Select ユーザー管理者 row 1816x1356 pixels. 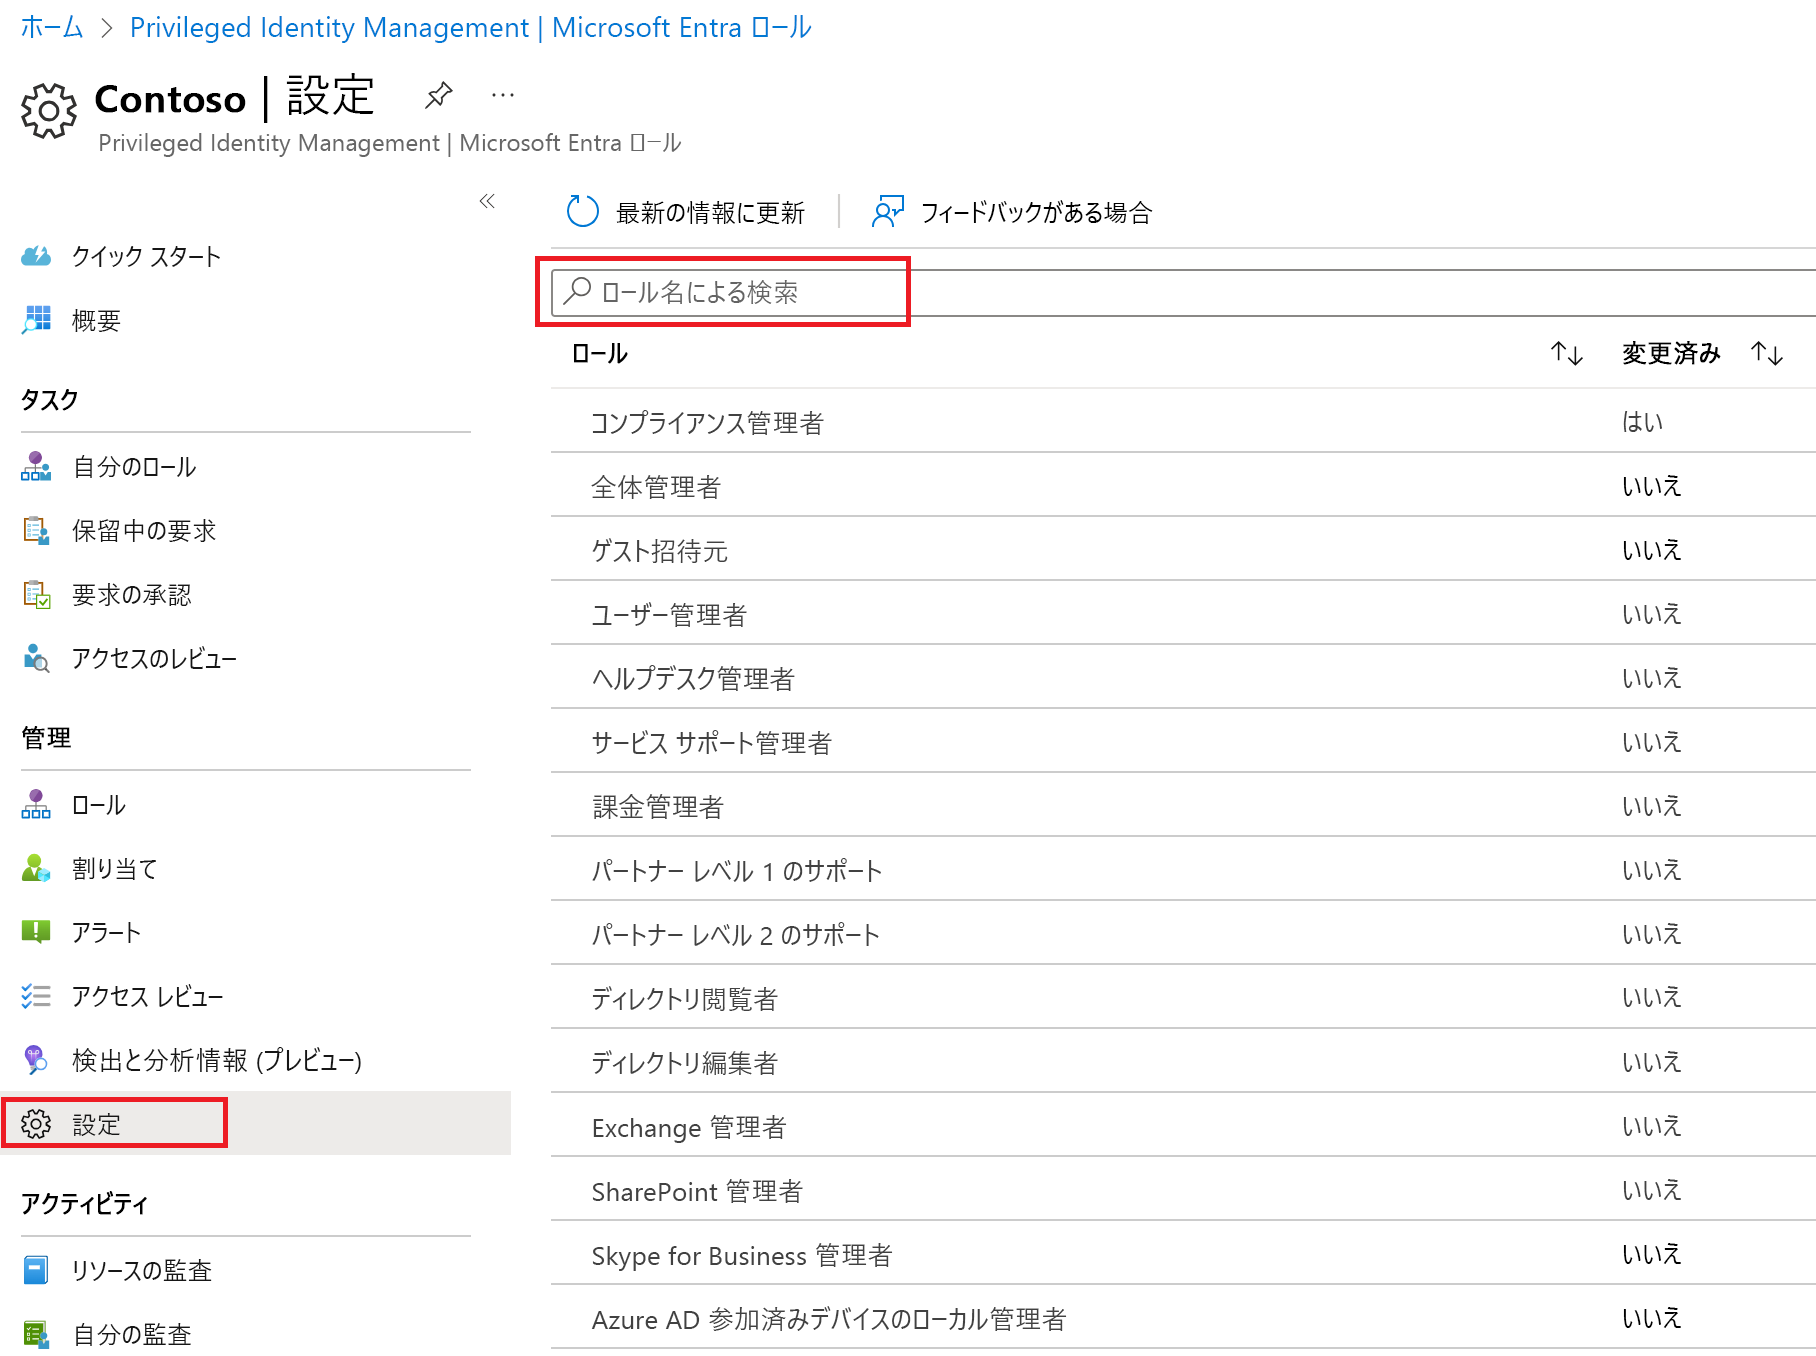(x=1183, y=613)
